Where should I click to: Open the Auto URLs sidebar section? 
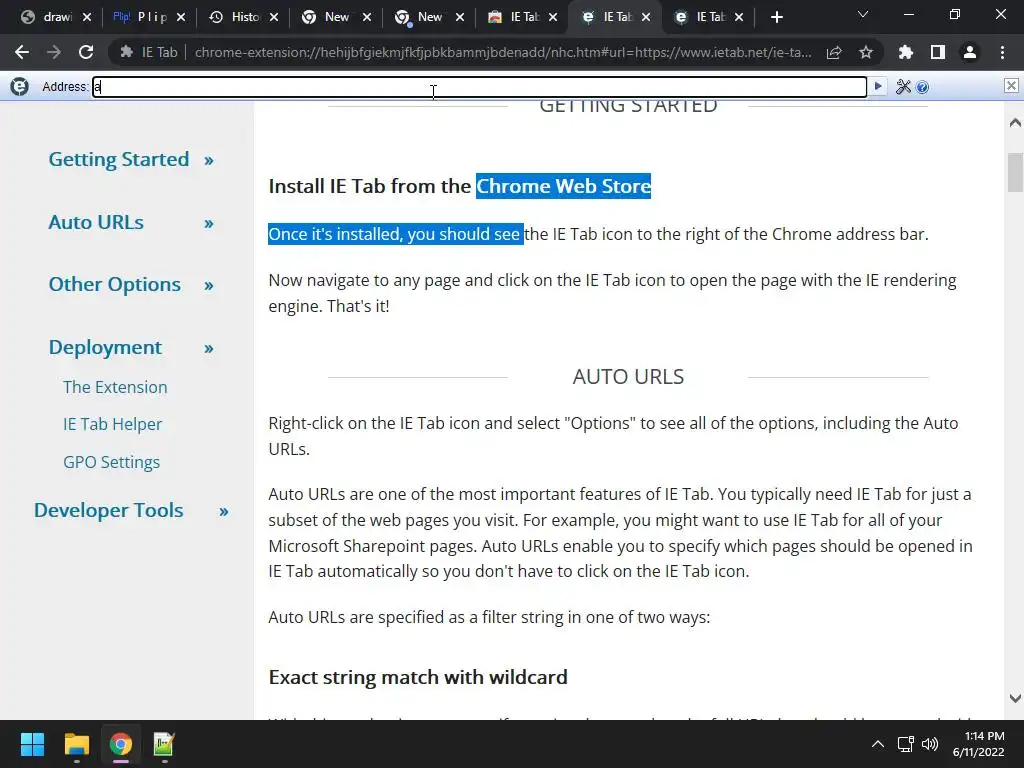[x=96, y=222]
